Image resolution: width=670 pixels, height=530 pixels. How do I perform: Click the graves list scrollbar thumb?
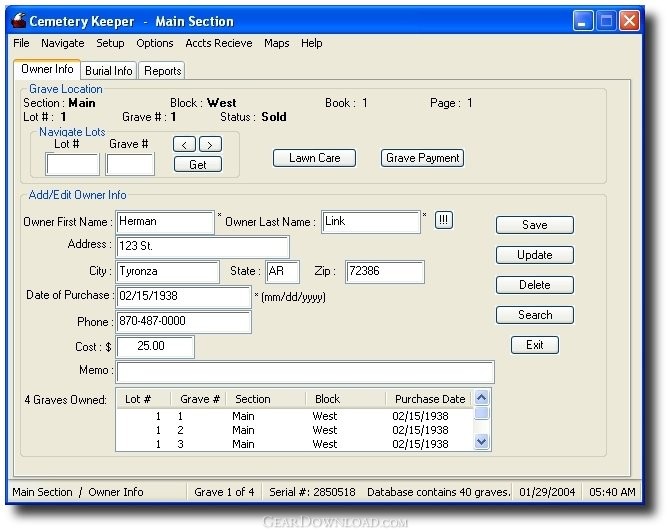coord(481,413)
